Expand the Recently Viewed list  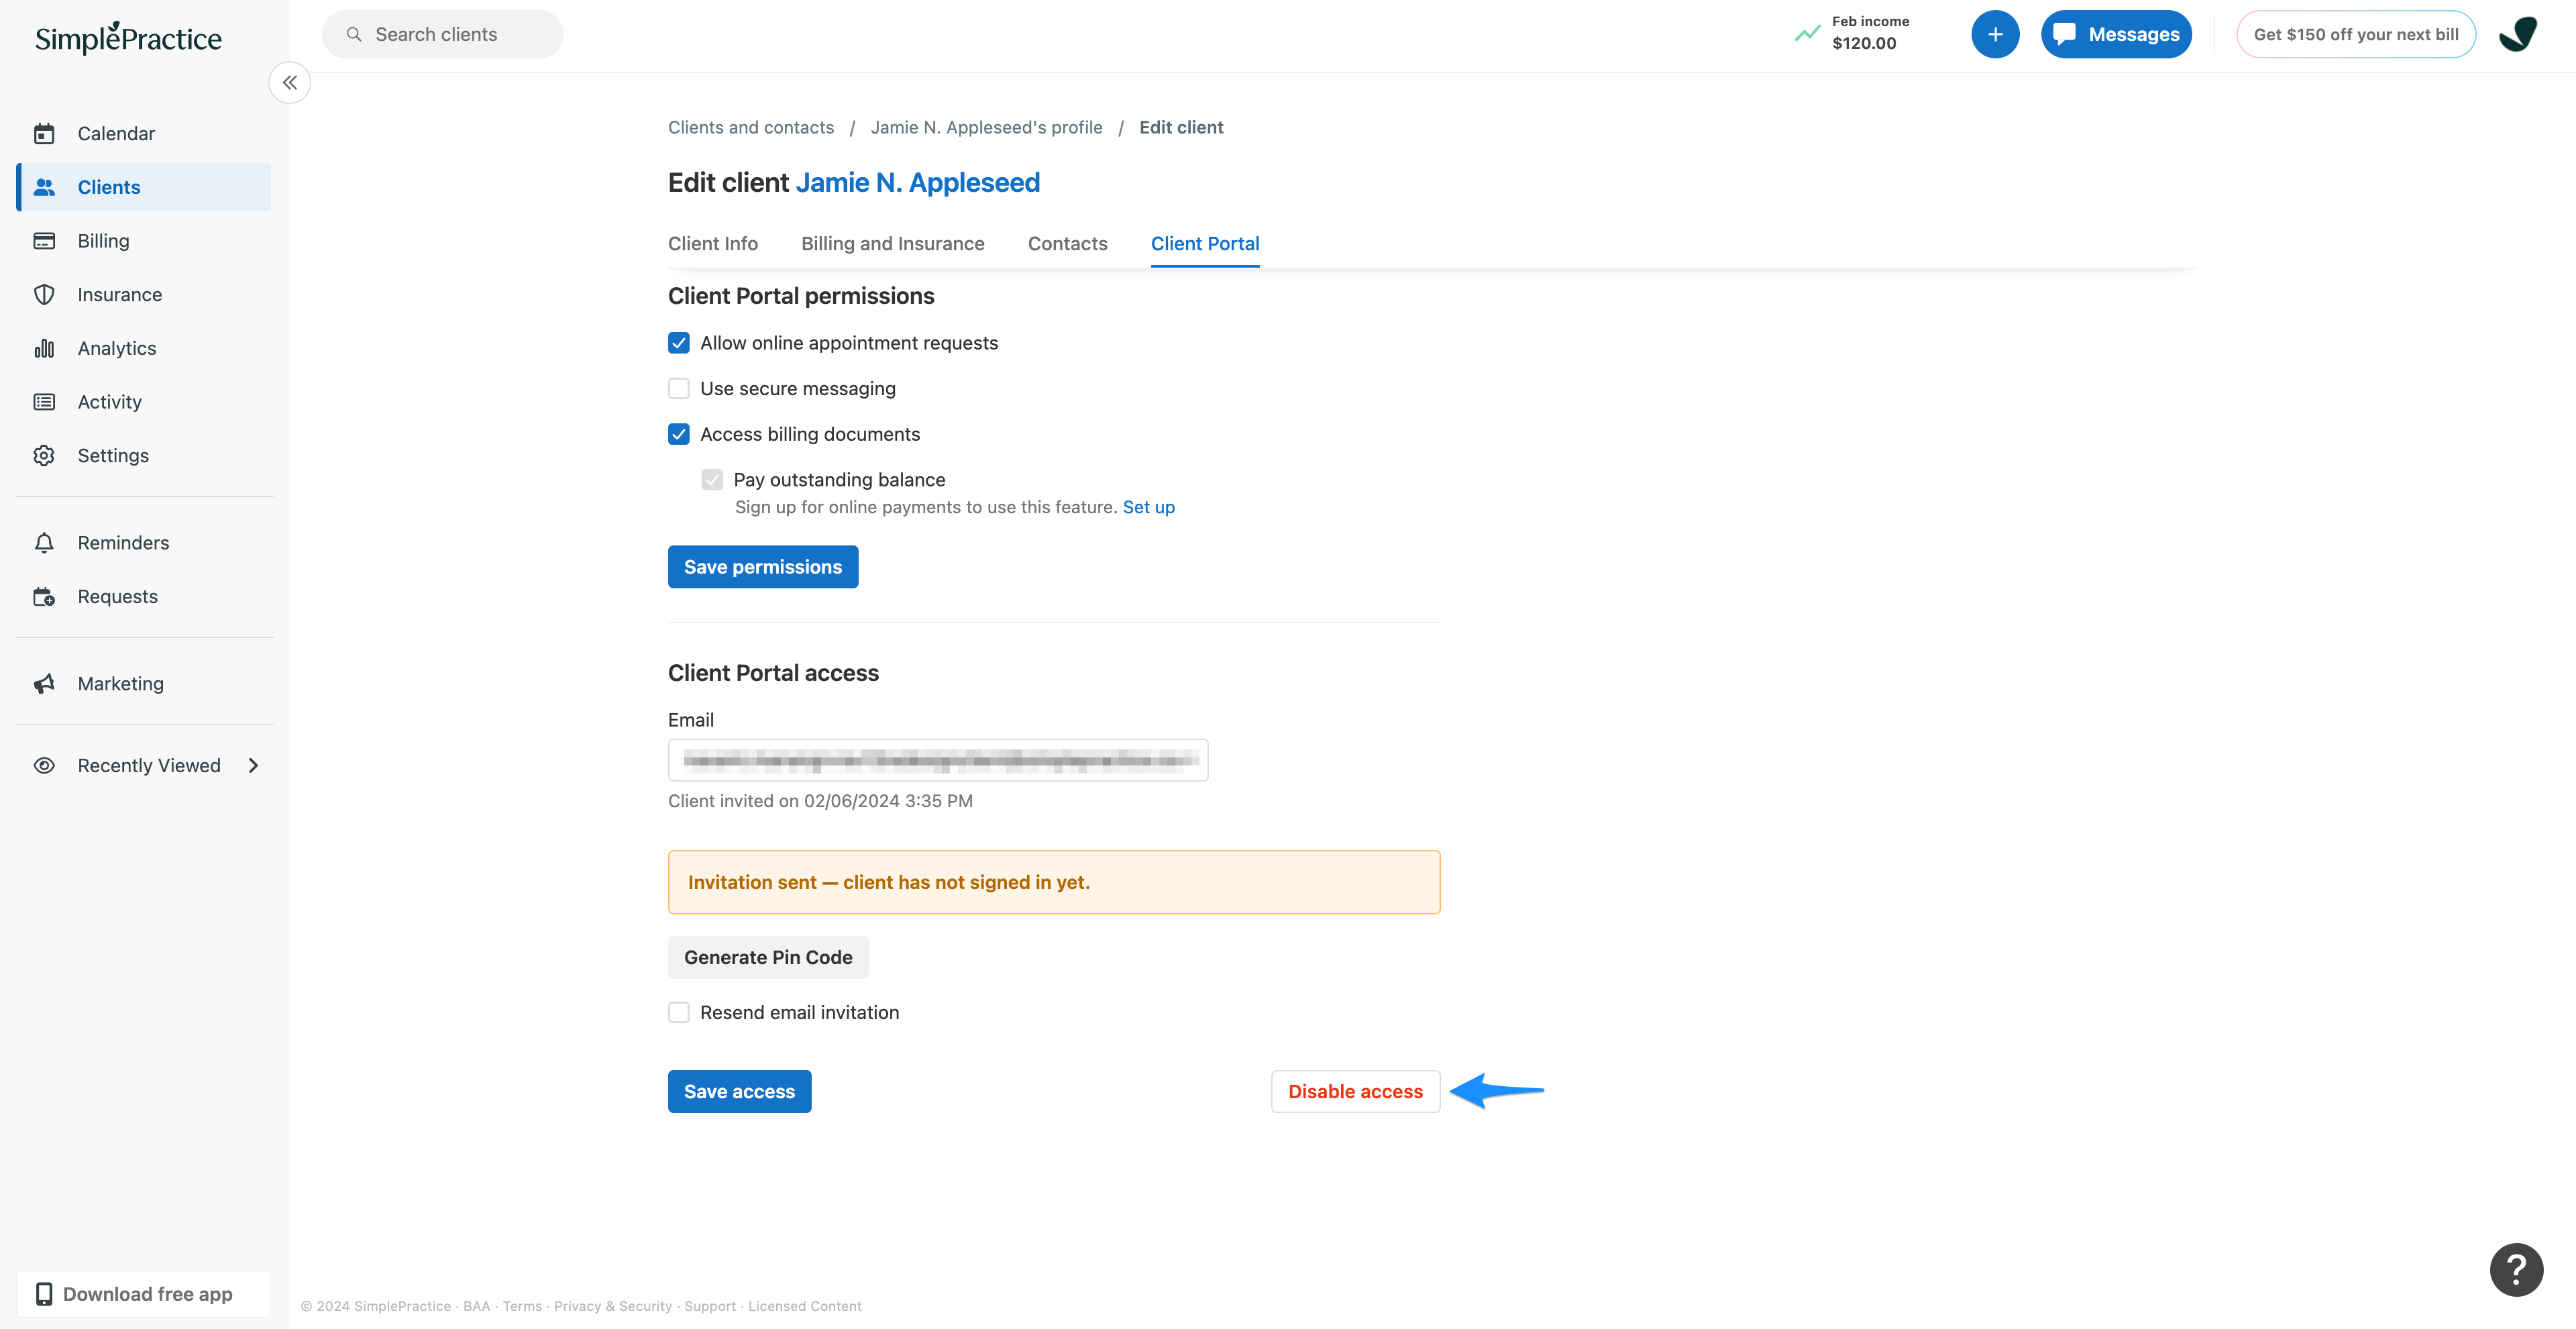[x=253, y=765]
